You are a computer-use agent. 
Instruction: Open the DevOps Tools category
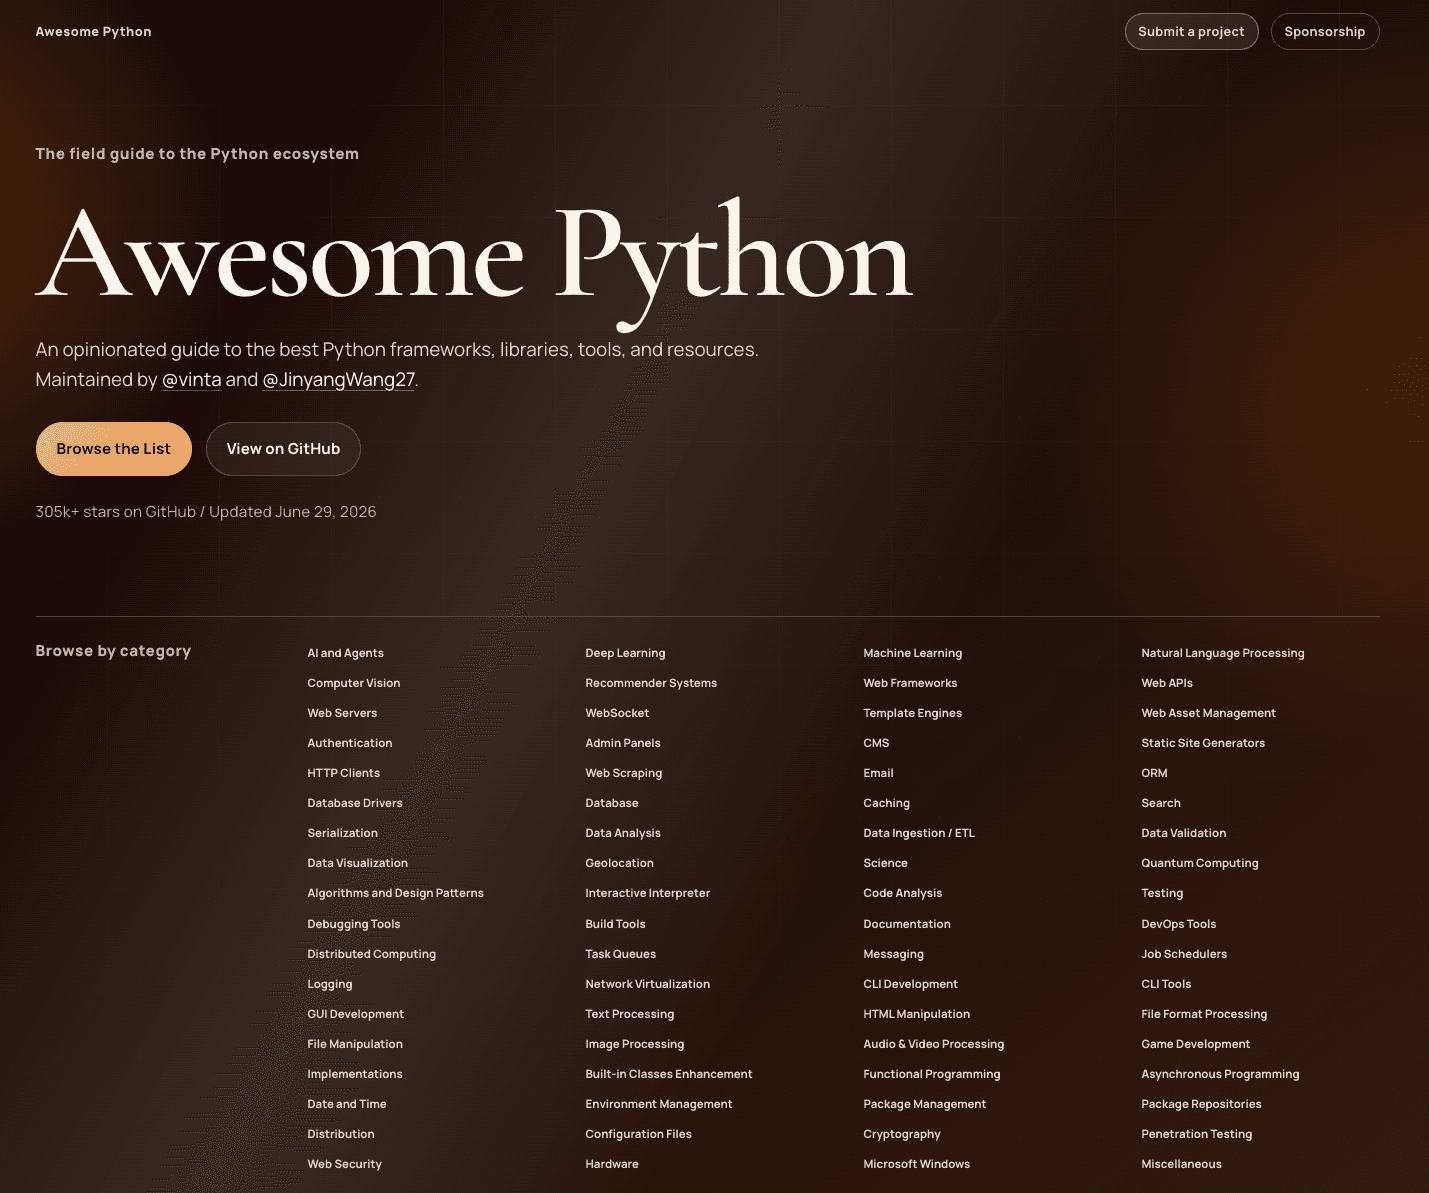click(x=1178, y=924)
